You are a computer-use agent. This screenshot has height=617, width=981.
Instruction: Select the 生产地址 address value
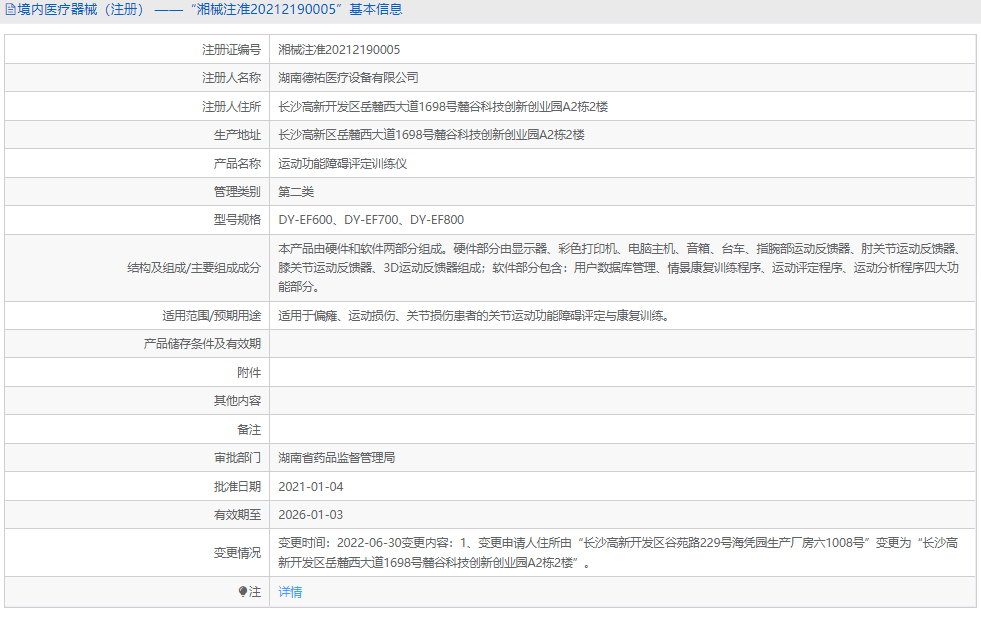(x=432, y=135)
